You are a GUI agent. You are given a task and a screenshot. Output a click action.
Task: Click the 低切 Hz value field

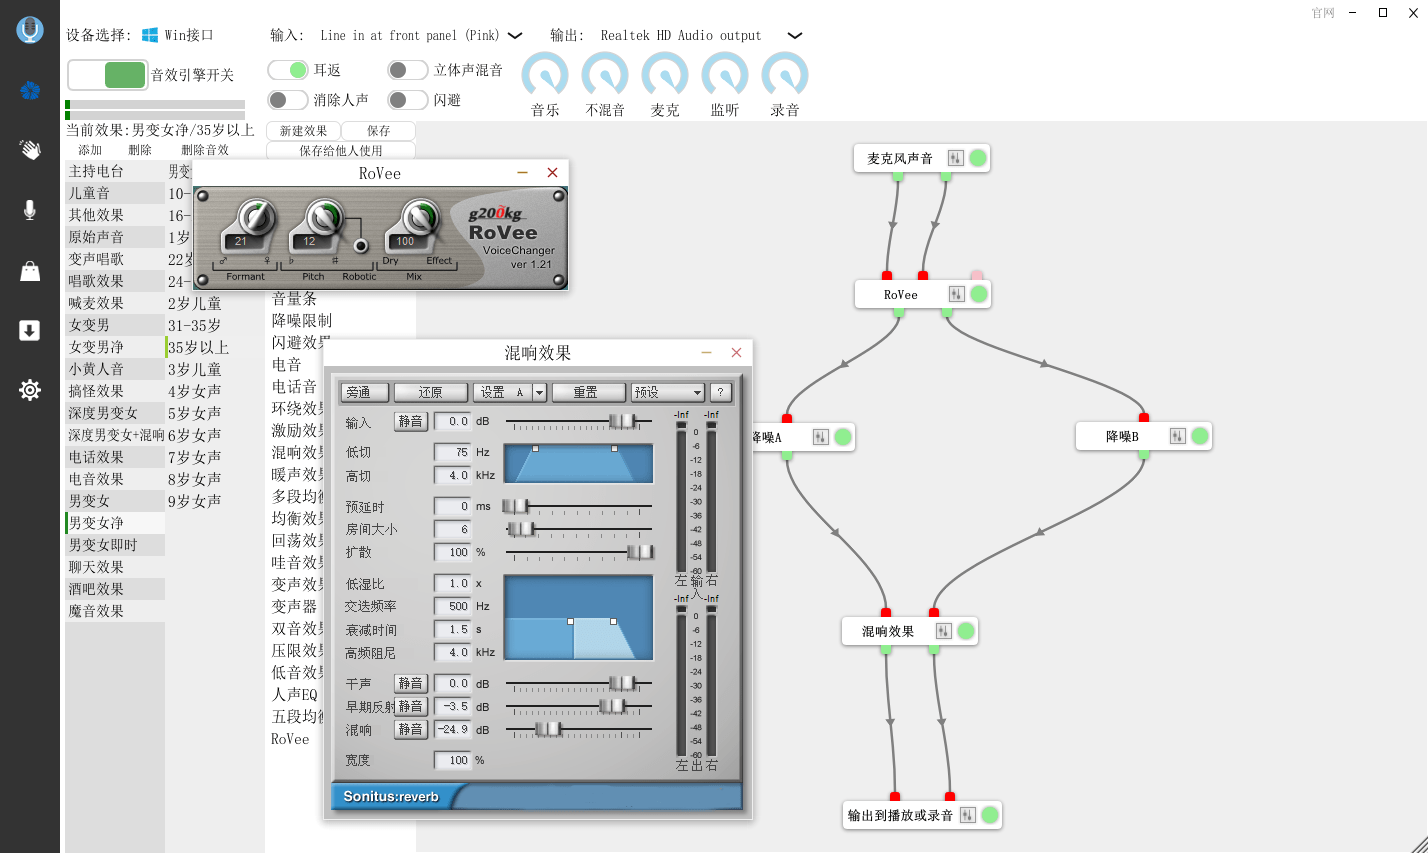coord(452,452)
